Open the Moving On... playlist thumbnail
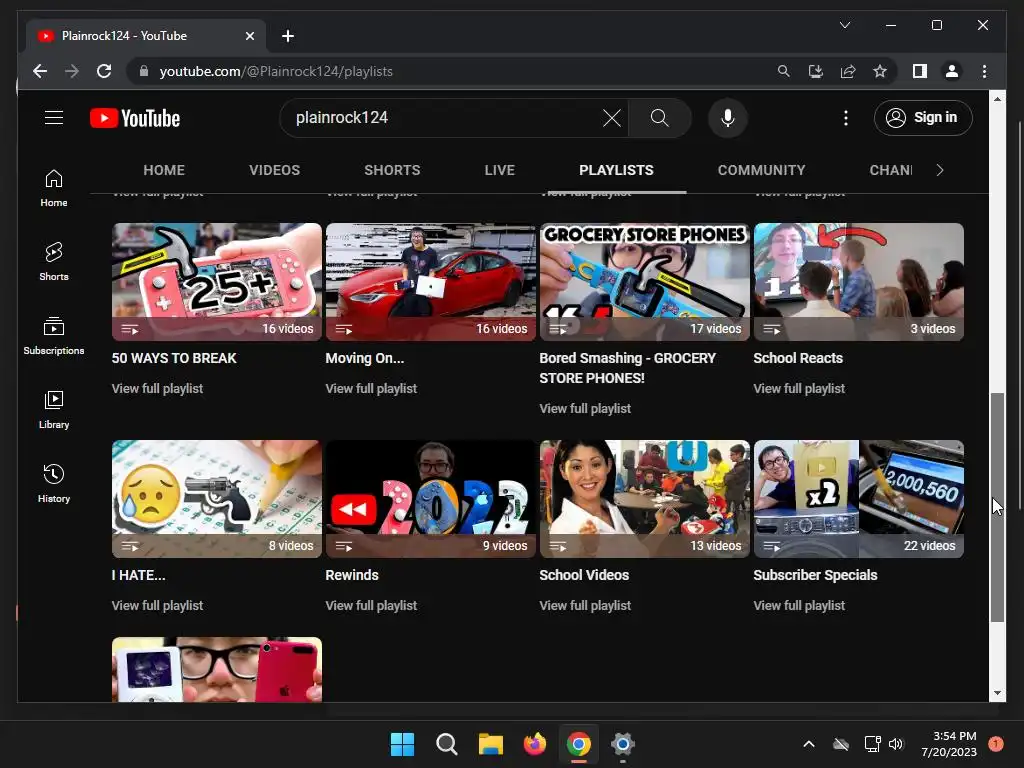Image resolution: width=1024 pixels, height=768 pixels. 430,281
